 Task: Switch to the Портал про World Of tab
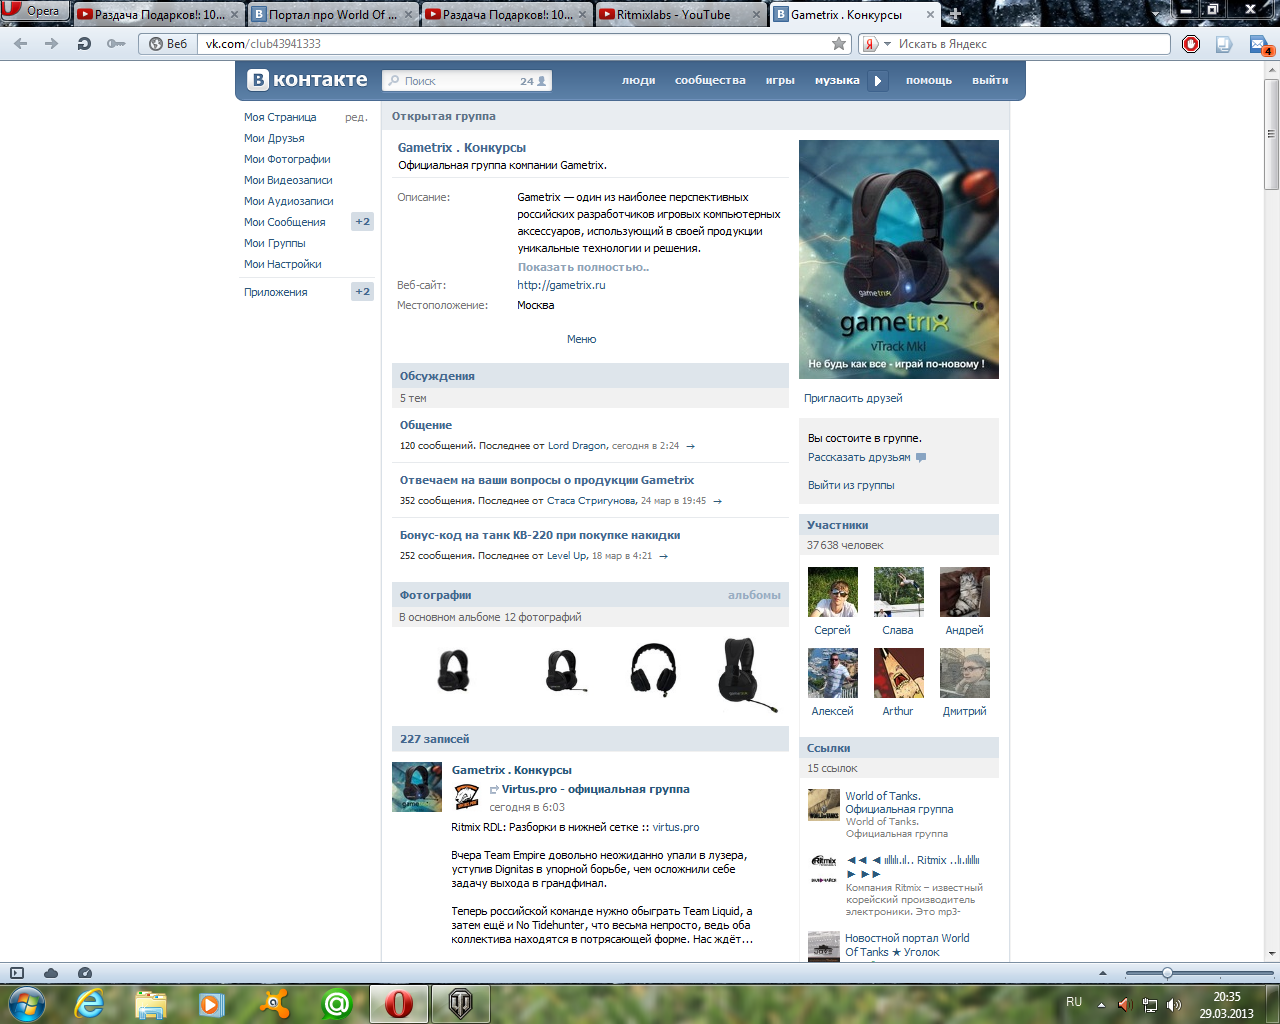[331, 15]
